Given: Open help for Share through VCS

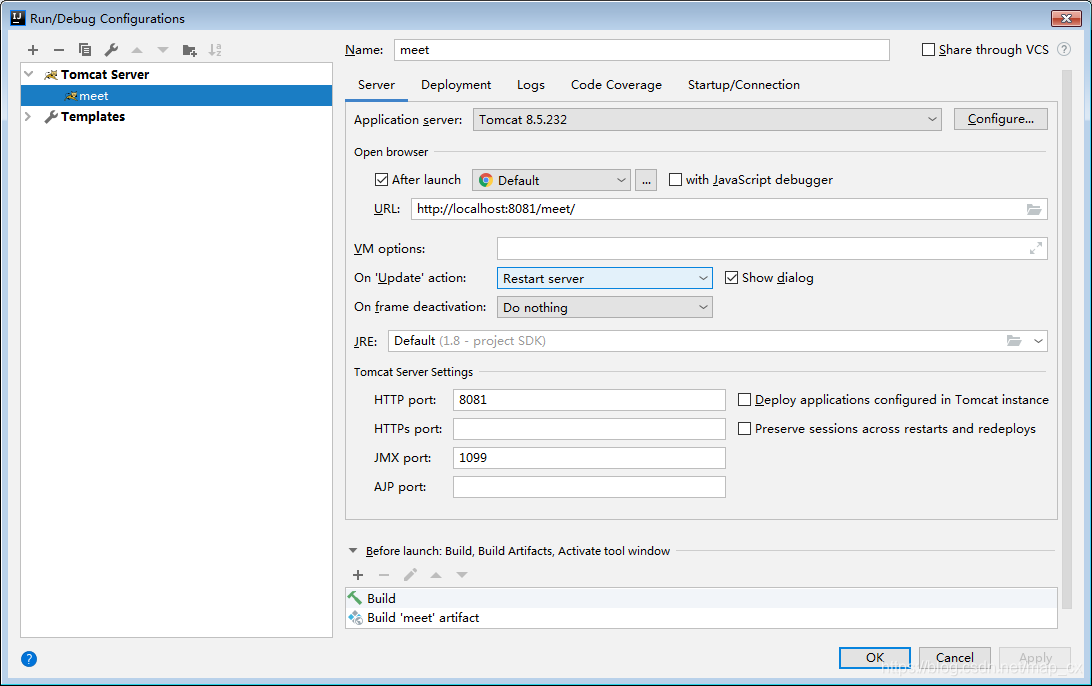Looking at the screenshot, I should click(x=1063, y=49).
